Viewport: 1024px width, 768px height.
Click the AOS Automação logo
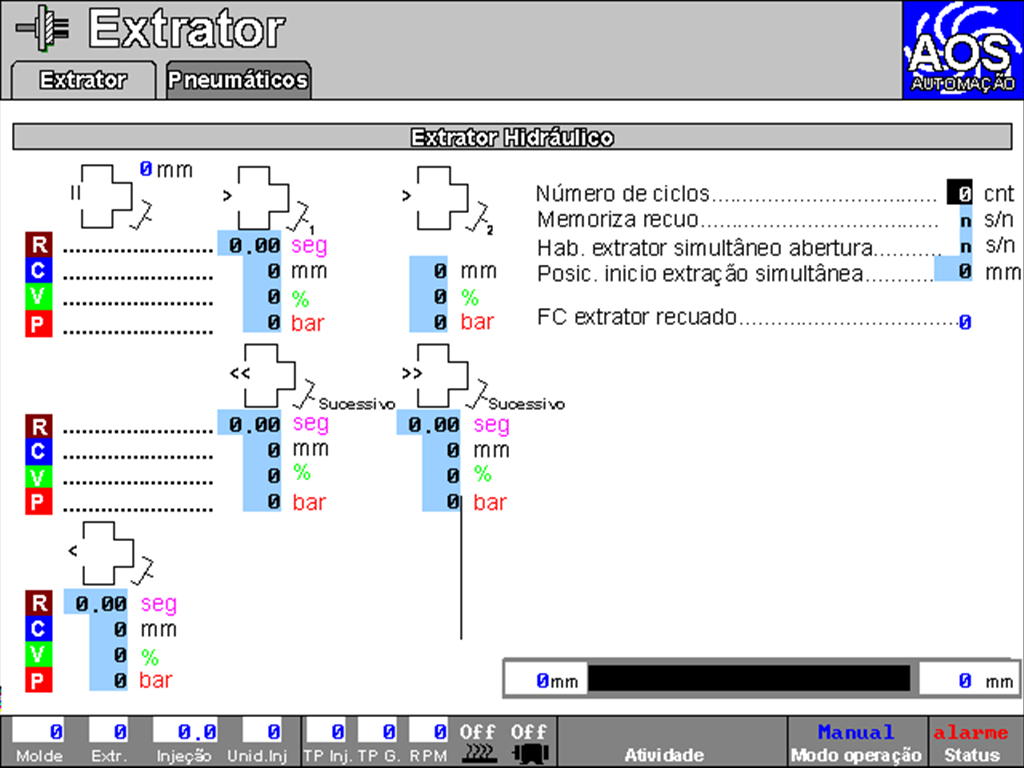coord(962,50)
